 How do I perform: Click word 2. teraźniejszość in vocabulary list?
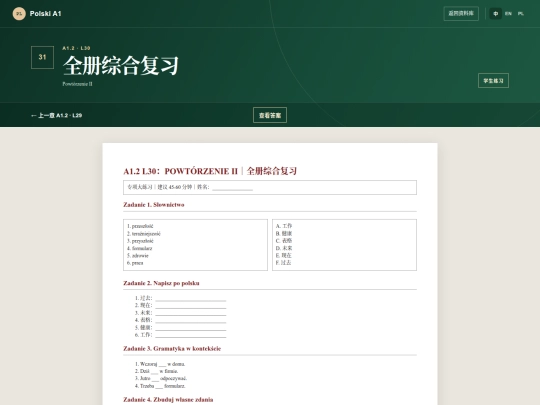(144, 234)
